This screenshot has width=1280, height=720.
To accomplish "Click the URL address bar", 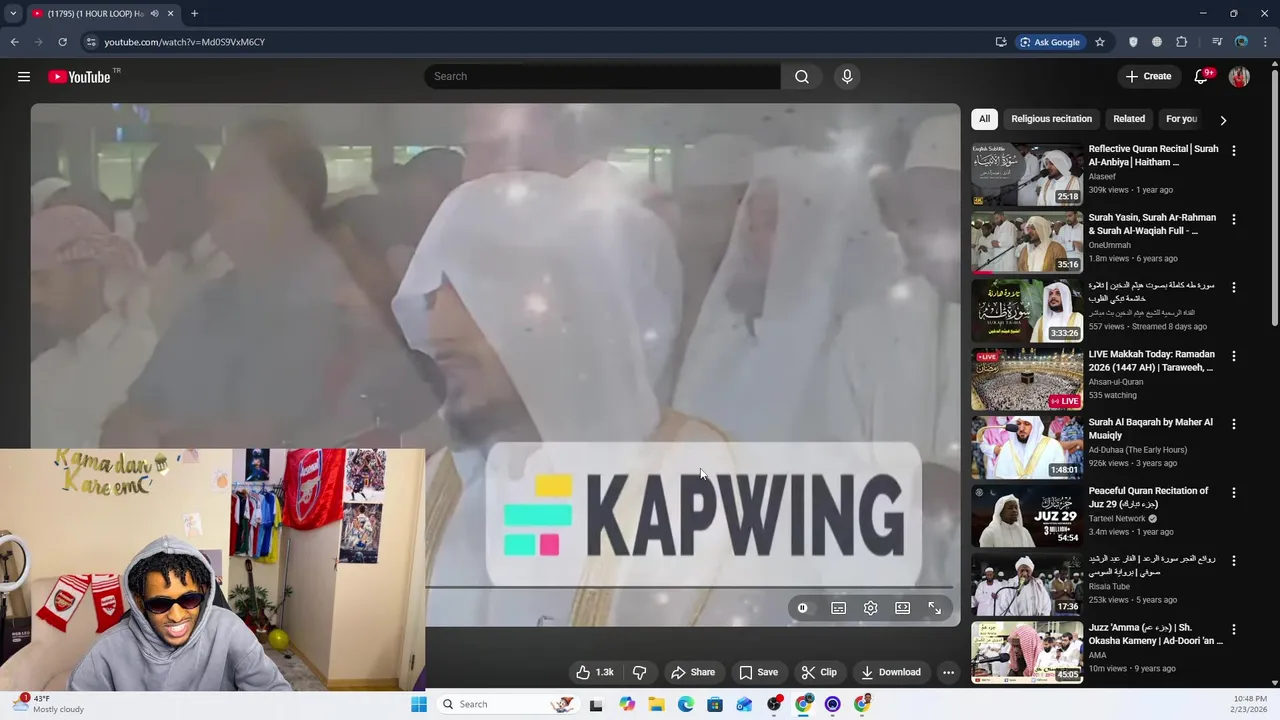I will (x=540, y=42).
